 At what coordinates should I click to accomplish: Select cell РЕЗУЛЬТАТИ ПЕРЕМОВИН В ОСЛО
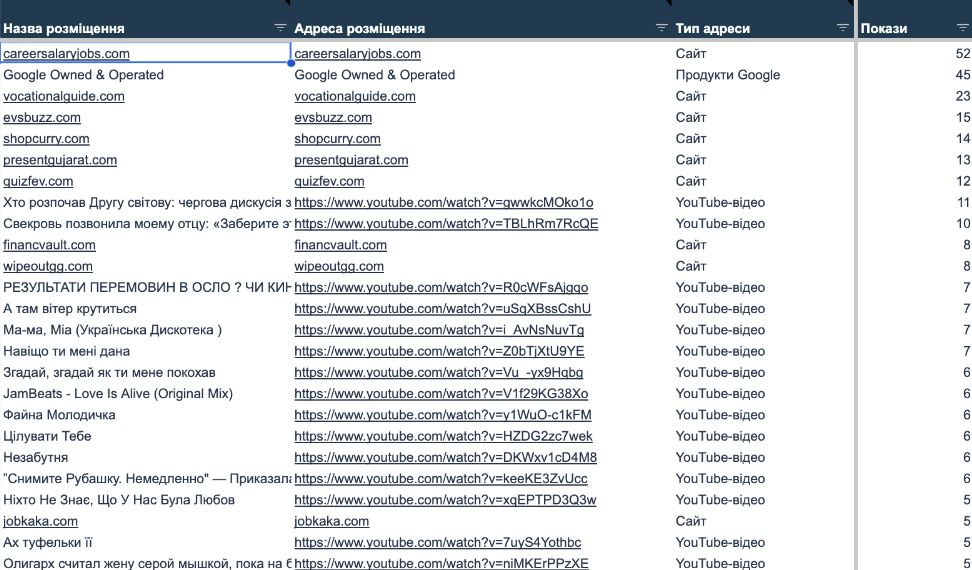coord(145,287)
